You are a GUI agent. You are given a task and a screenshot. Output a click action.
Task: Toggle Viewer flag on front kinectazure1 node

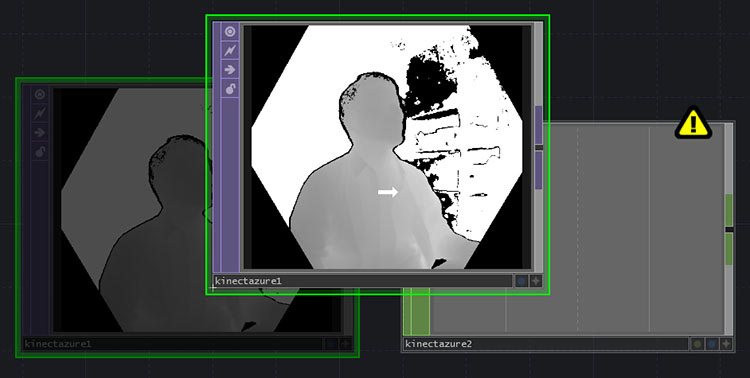230,32
